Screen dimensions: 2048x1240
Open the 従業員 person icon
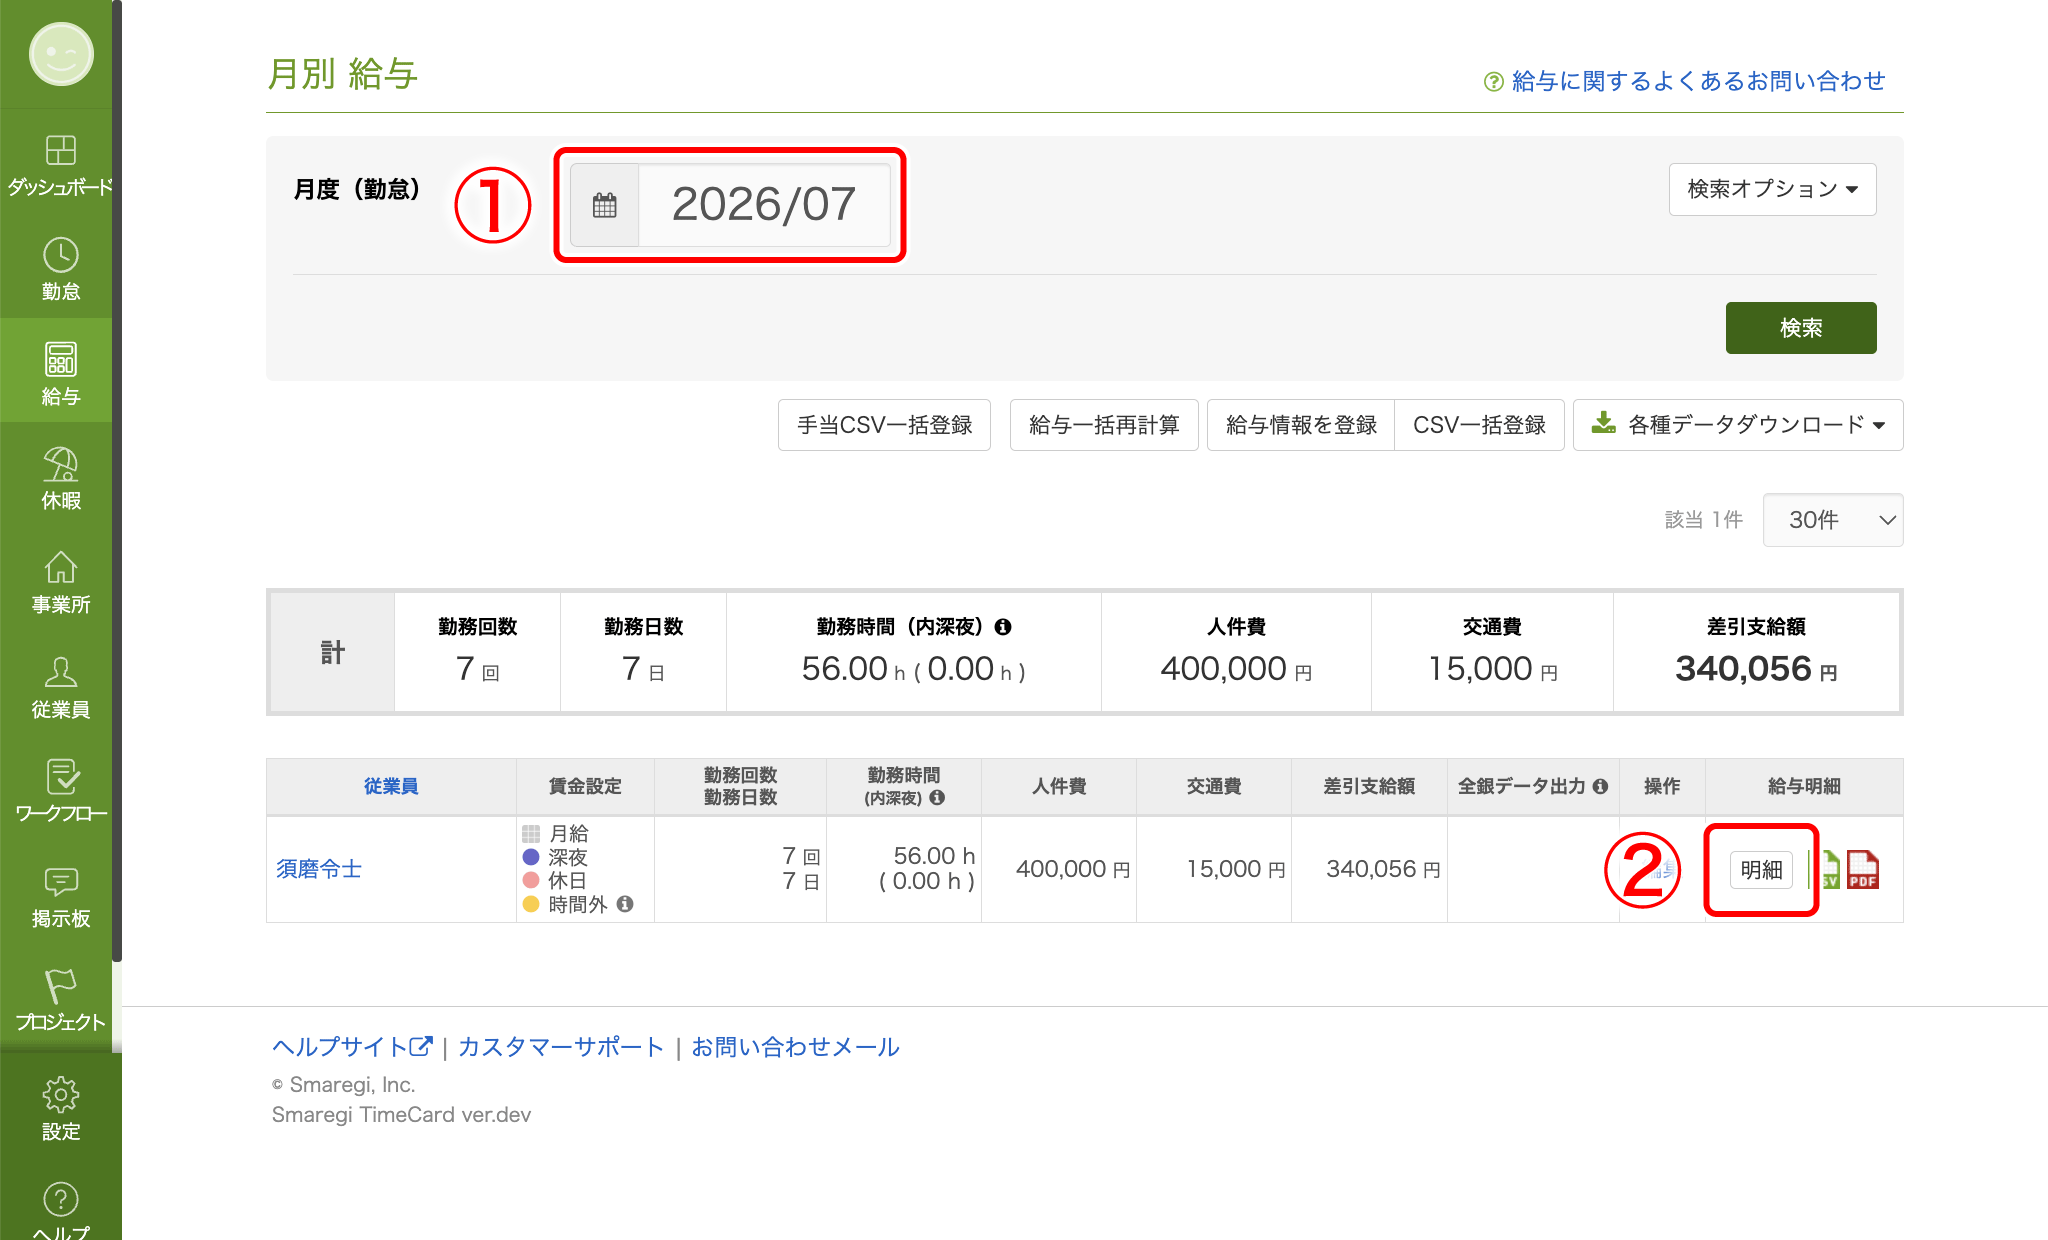pyautogui.click(x=60, y=671)
